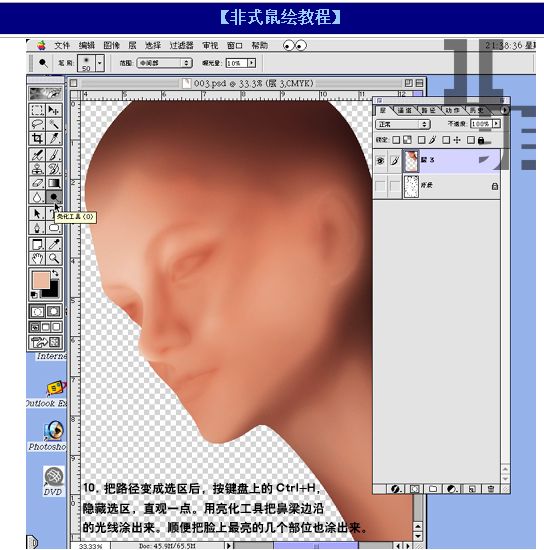Click the trash icon in layers panel

tap(491, 489)
